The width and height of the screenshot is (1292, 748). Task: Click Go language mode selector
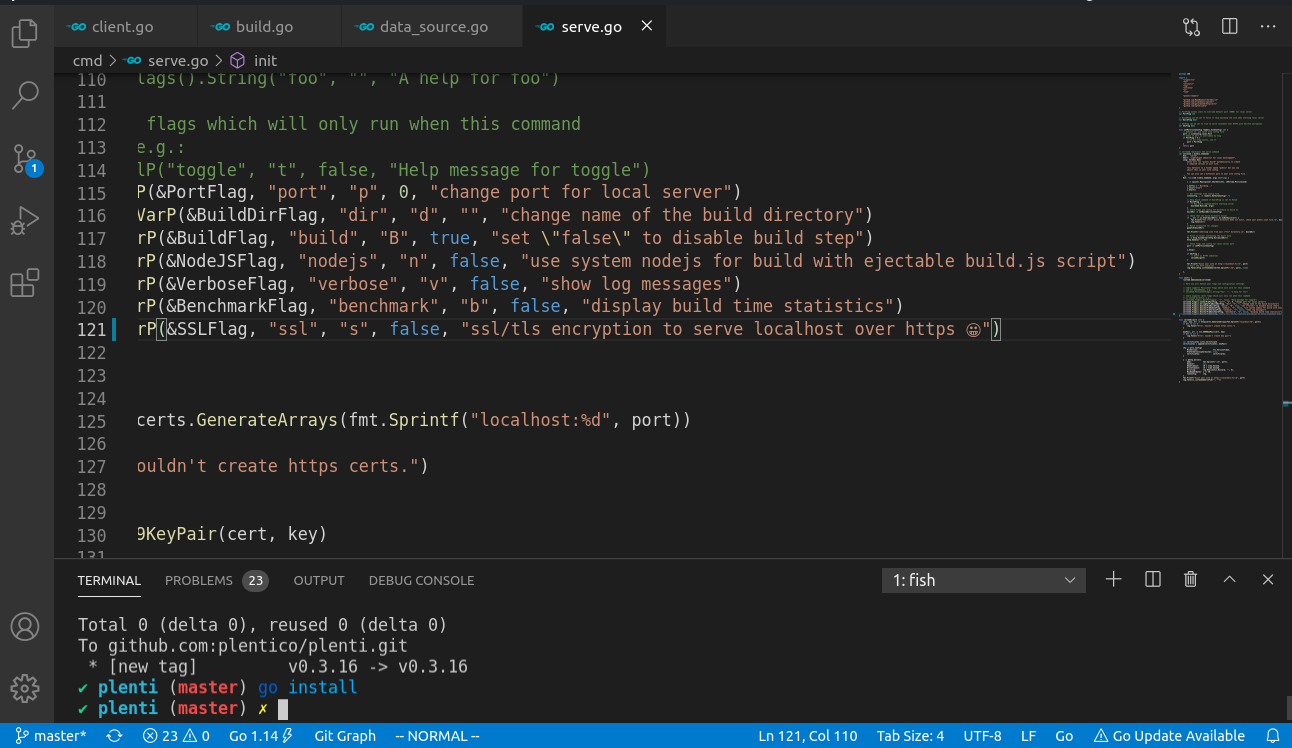[x=1064, y=736]
